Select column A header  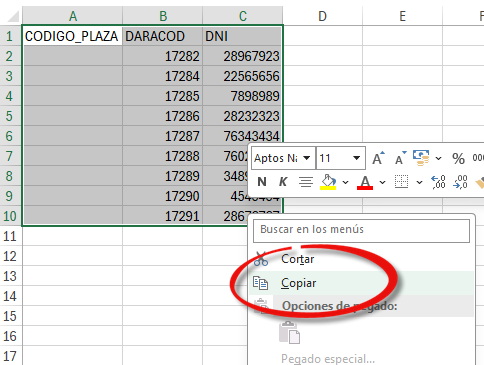[x=72, y=16]
